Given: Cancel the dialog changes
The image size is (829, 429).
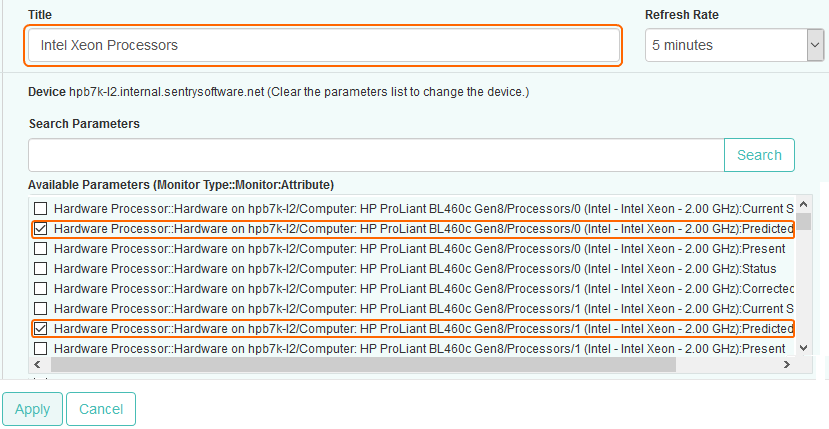Looking at the screenshot, I should click(x=101, y=409).
